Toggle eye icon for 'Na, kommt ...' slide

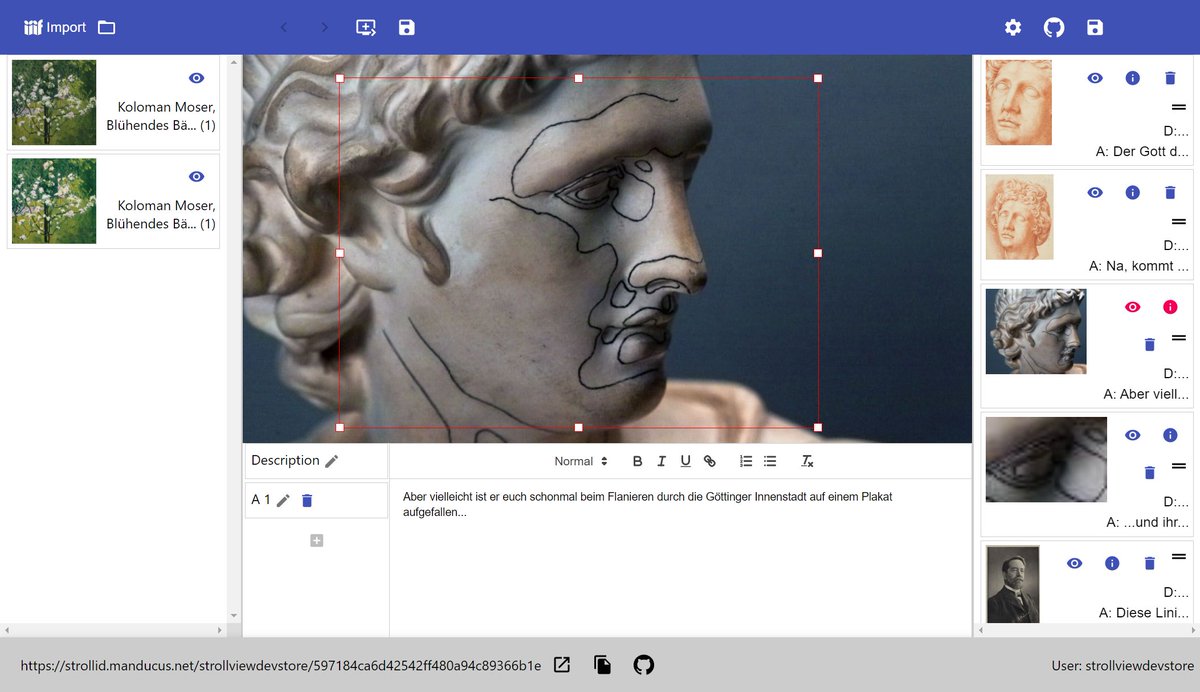(1095, 192)
